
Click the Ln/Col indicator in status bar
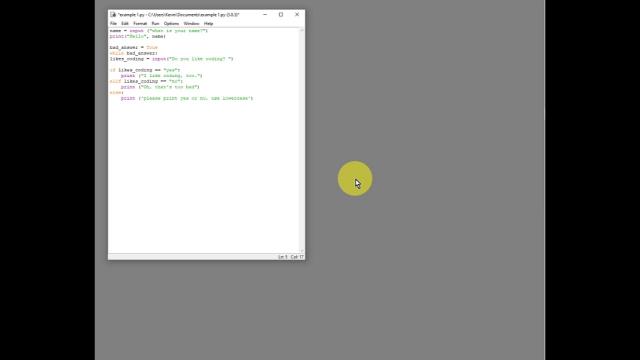point(291,257)
